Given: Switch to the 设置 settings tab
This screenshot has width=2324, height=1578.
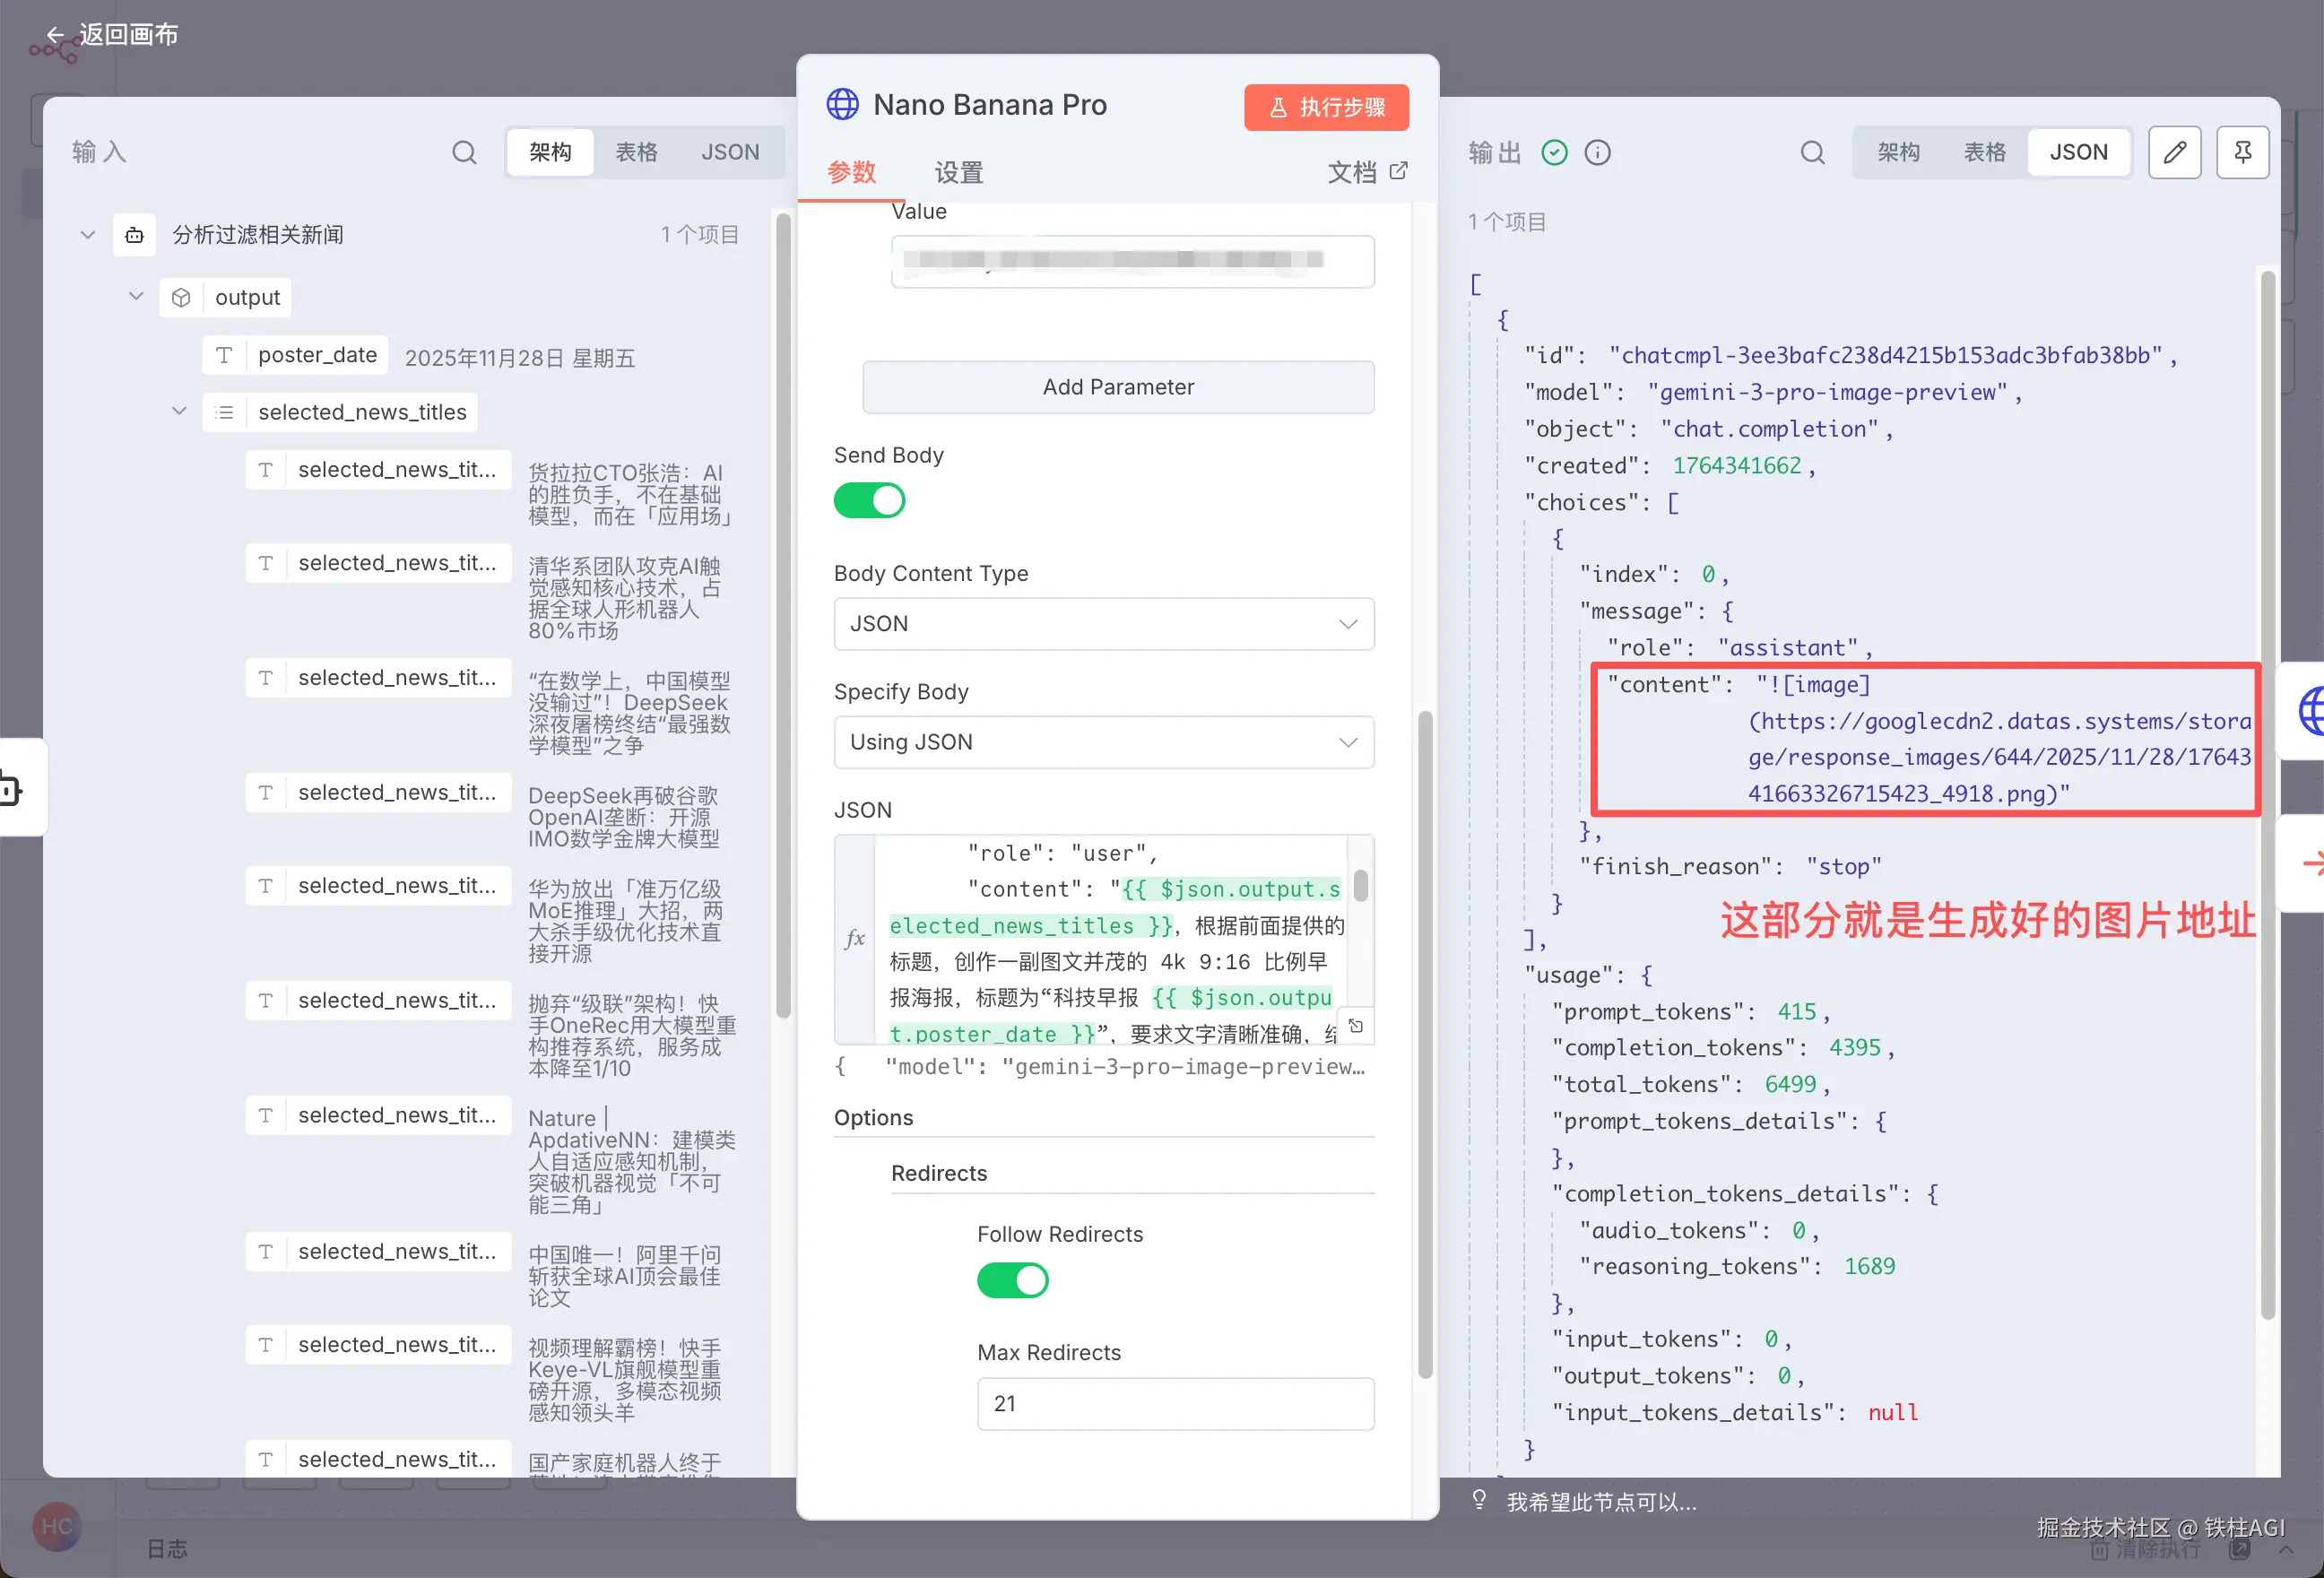Looking at the screenshot, I should coord(958,172).
